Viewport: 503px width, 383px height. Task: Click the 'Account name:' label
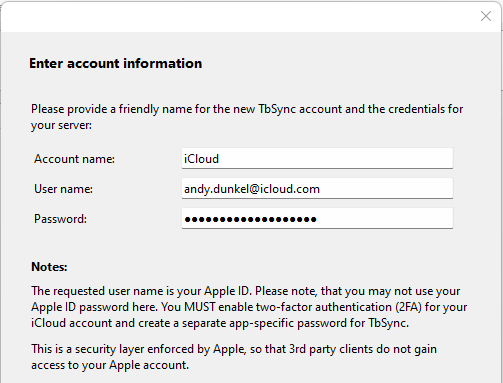(x=74, y=159)
